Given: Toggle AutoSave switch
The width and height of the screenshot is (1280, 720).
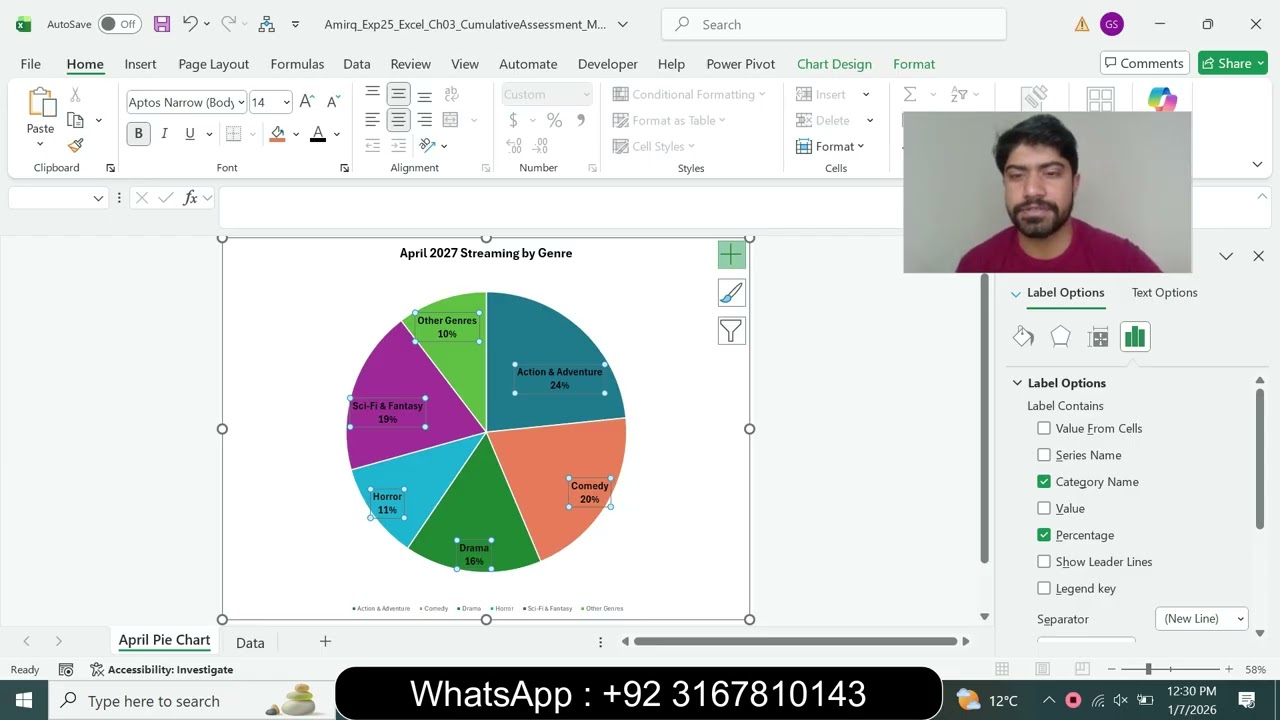Looking at the screenshot, I should 119,24.
